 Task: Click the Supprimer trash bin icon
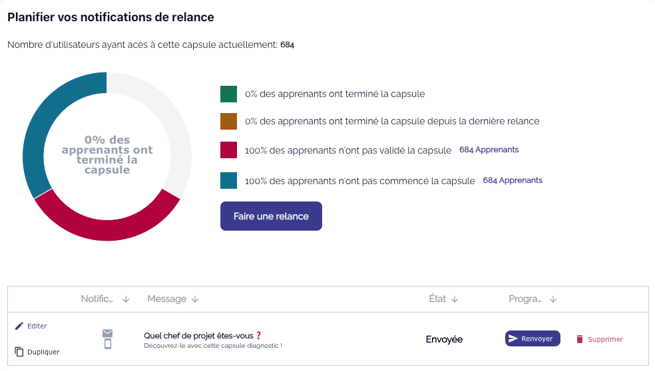[x=579, y=339]
